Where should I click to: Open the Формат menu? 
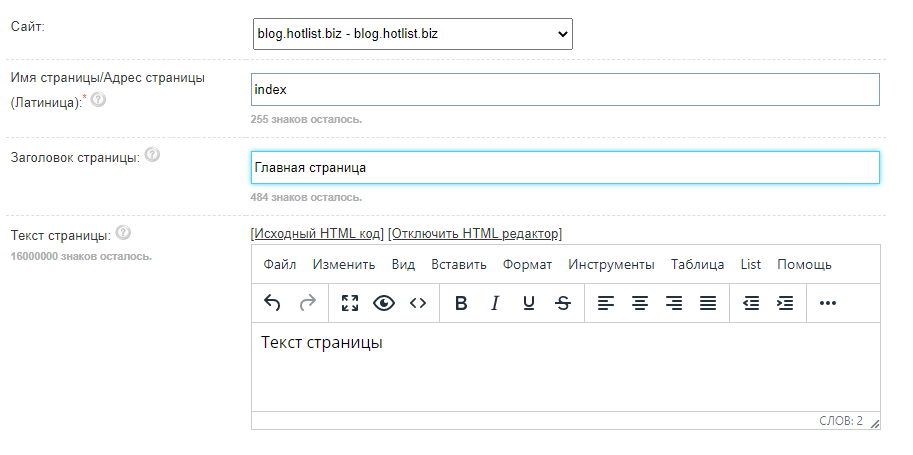[x=527, y=264]
